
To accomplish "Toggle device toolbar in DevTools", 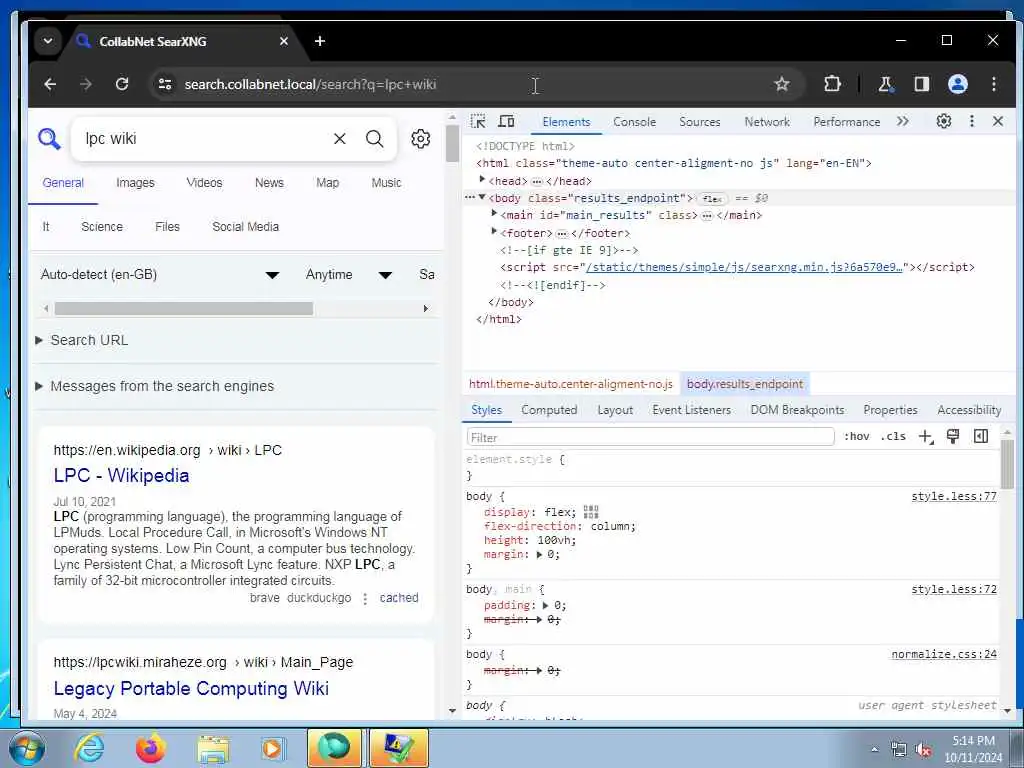I will coord(506,121).
